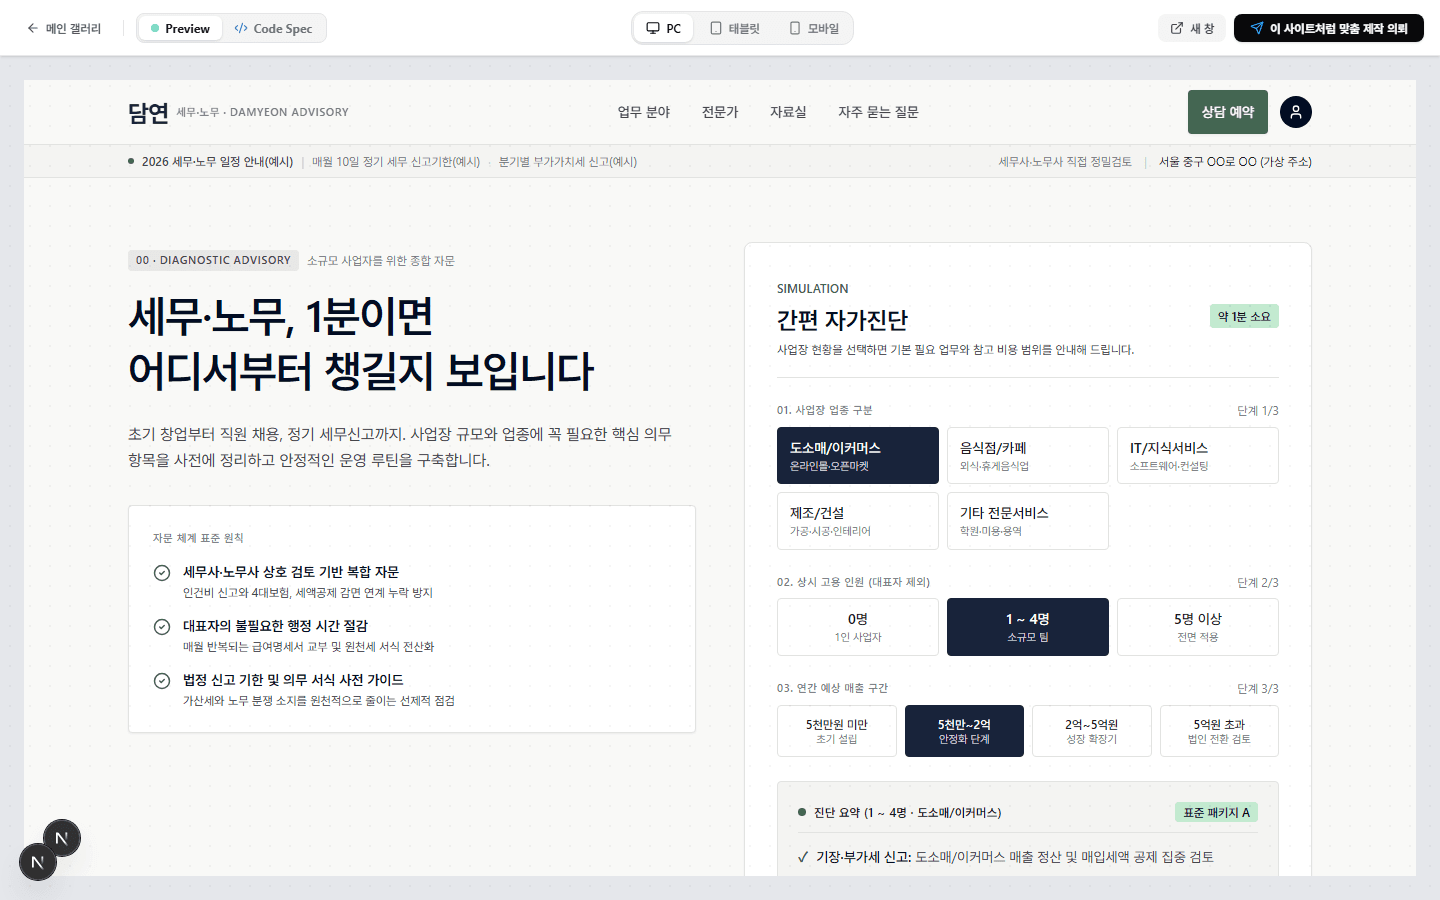Choose 1 ~ 4명 소규모 팀 option
The height and width of the screenshot is (900, 1440).
1028,627
